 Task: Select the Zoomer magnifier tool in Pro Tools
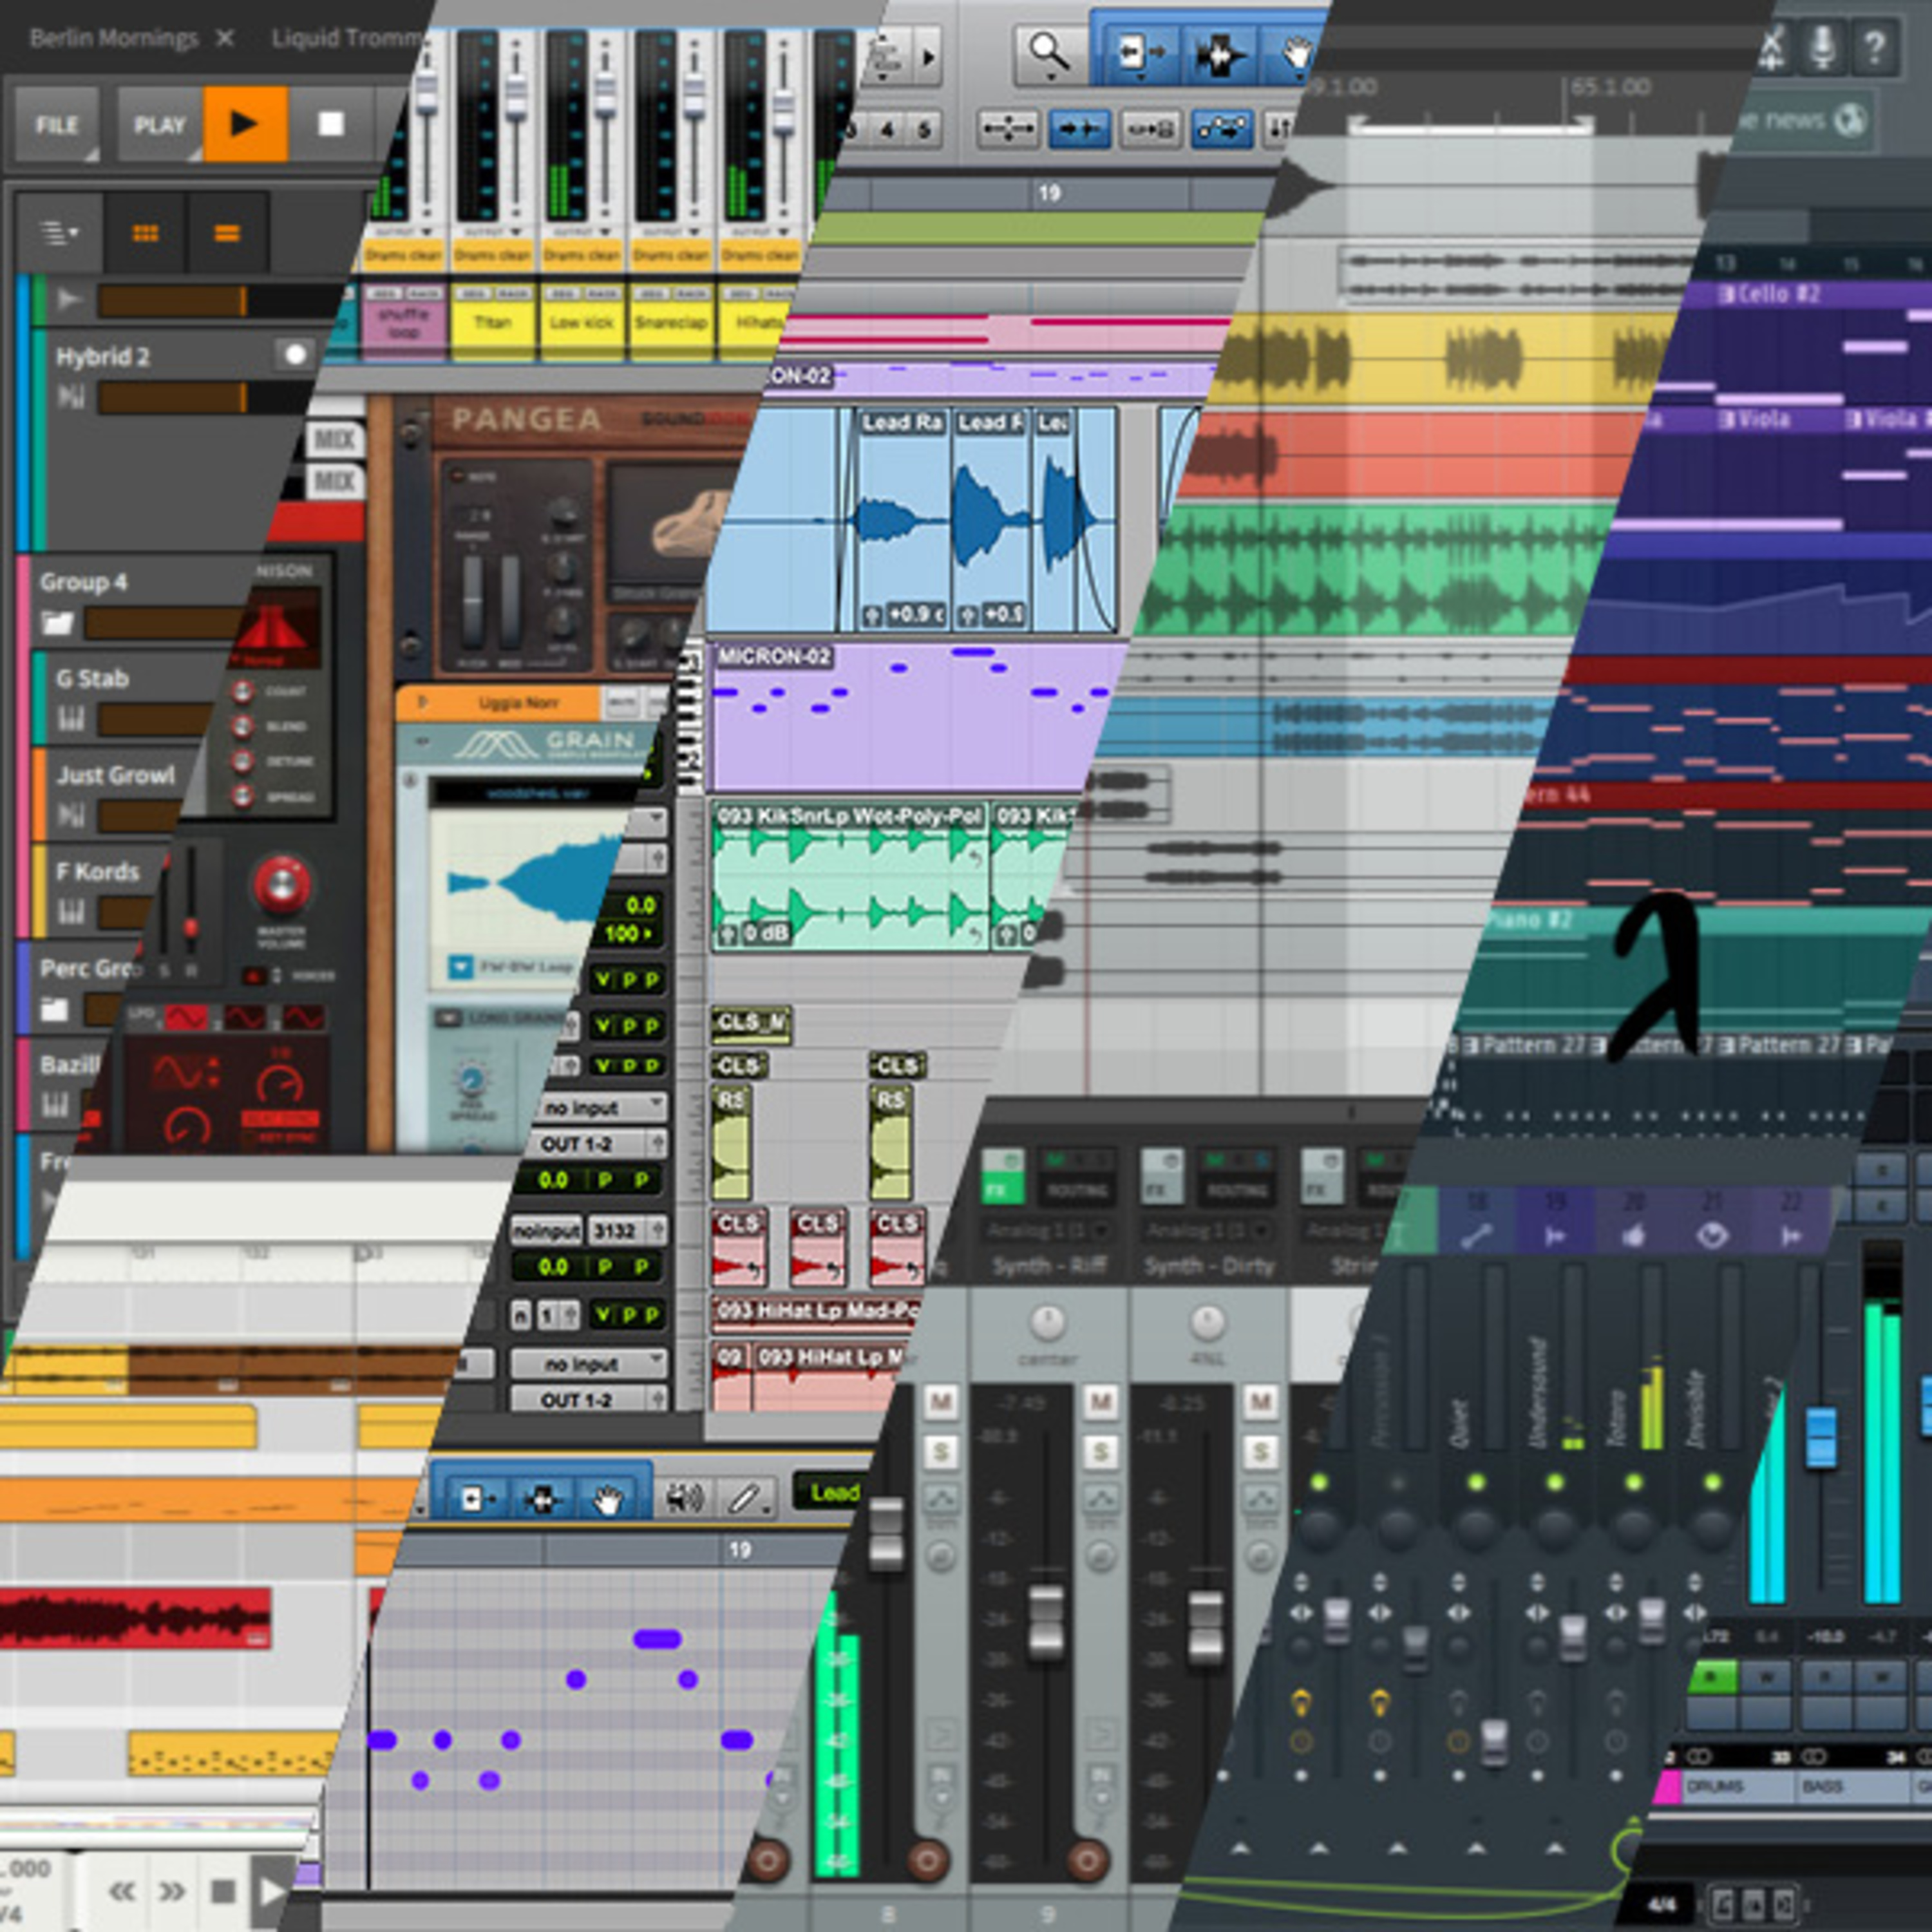(1051, 54)
